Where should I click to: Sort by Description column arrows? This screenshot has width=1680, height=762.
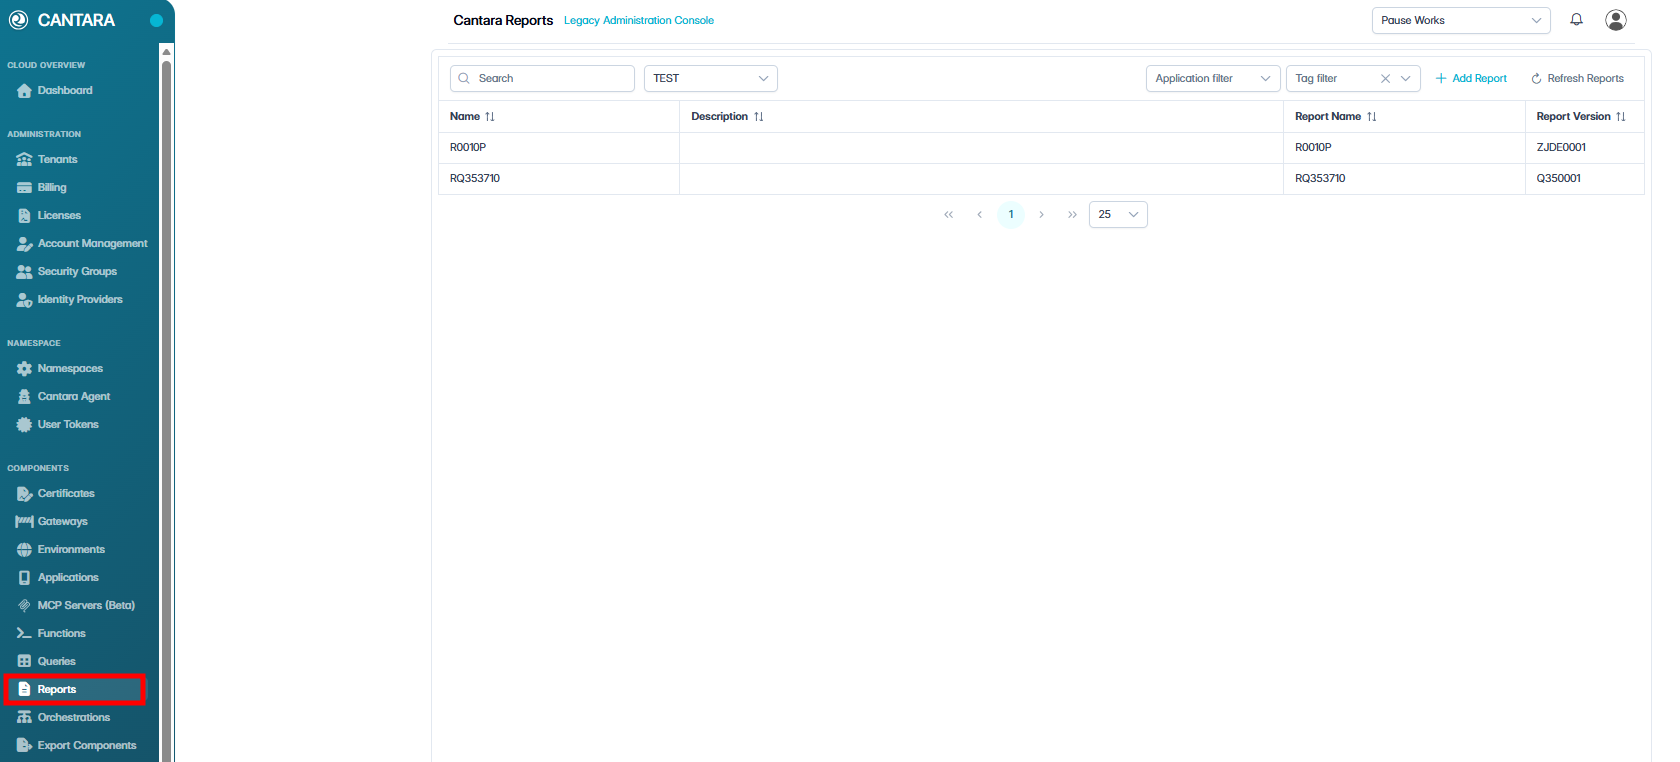pyautogui.click(x=759, y=117)
